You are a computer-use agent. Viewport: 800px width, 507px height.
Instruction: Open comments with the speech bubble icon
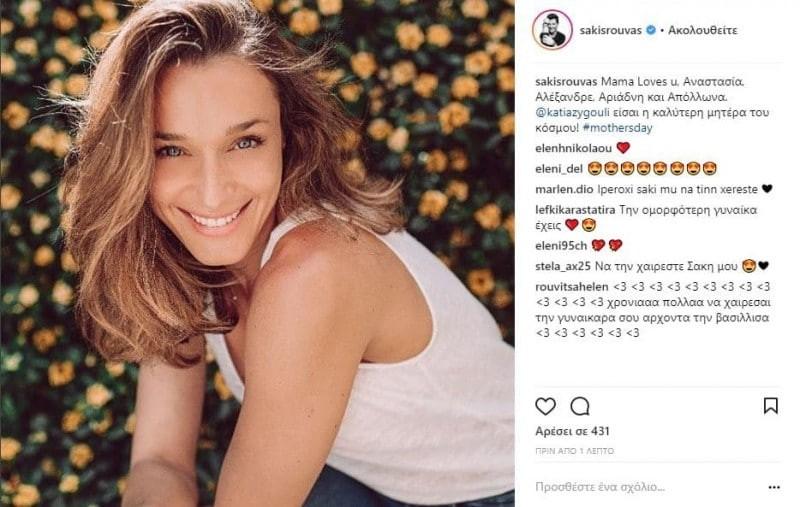coord(579,406)
